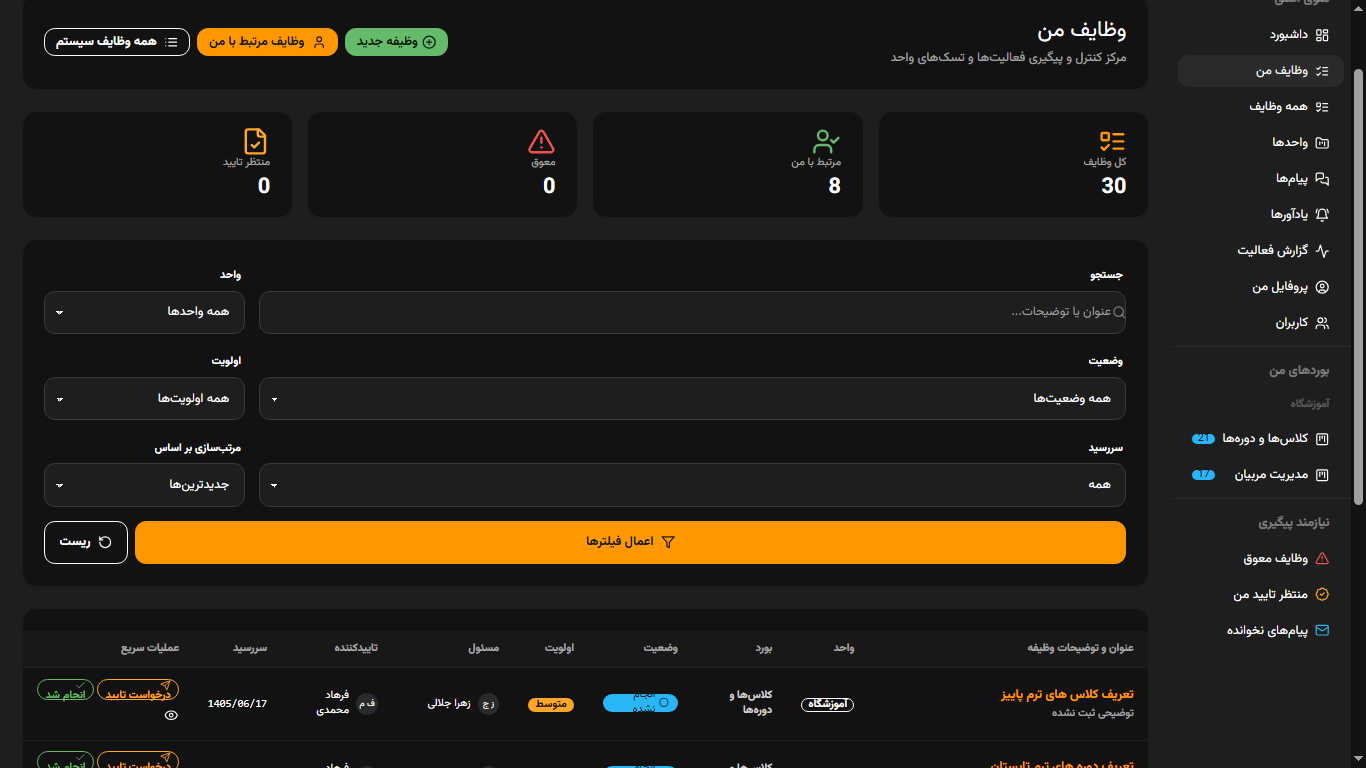Open the وضعیت dropdown (همه وضعیت‌ها)

pos(692,399)
